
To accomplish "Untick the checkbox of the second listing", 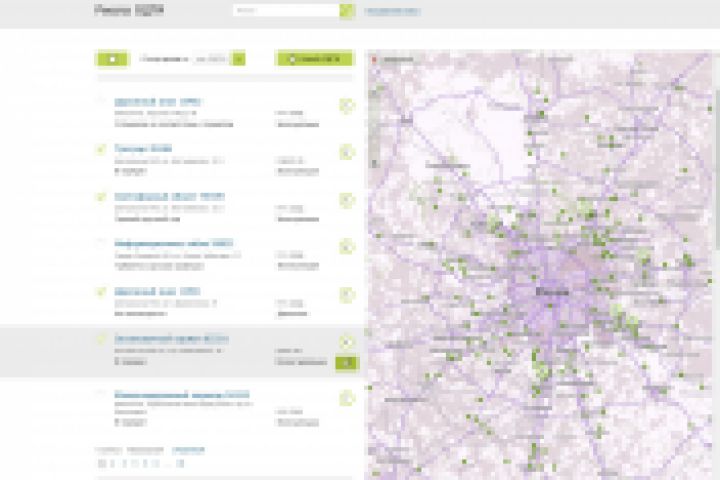I will 101,149.
